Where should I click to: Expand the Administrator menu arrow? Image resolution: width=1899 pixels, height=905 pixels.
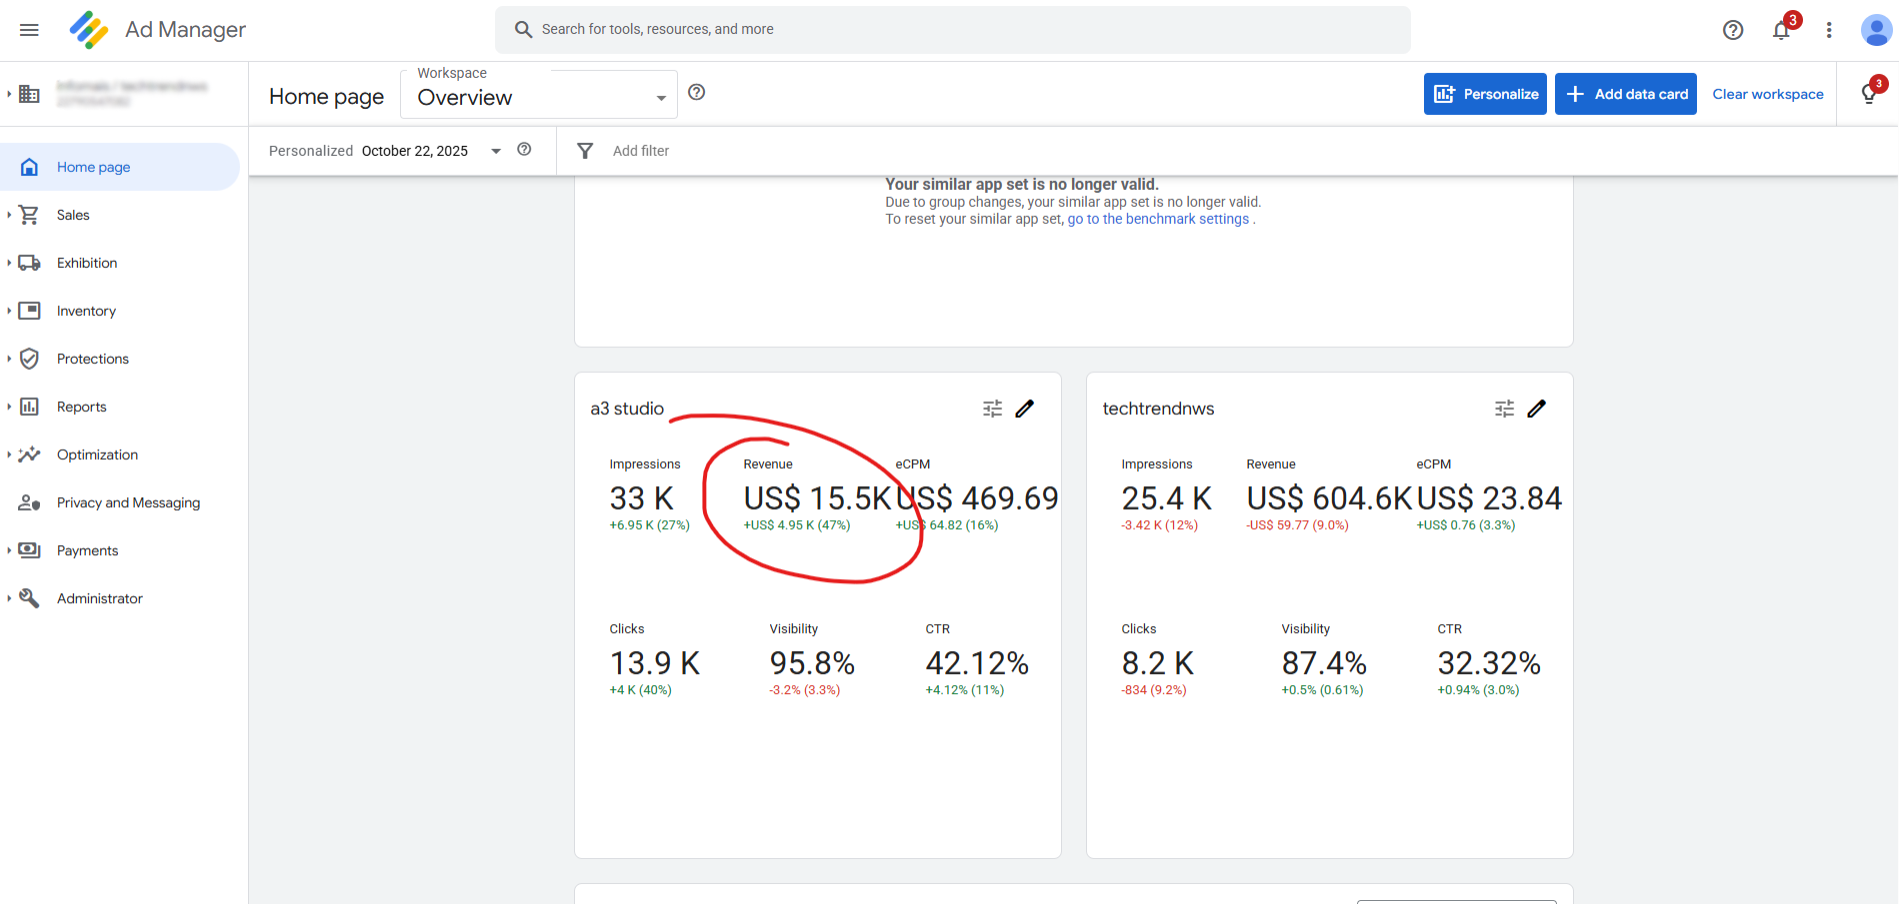[x=9, y=598]
